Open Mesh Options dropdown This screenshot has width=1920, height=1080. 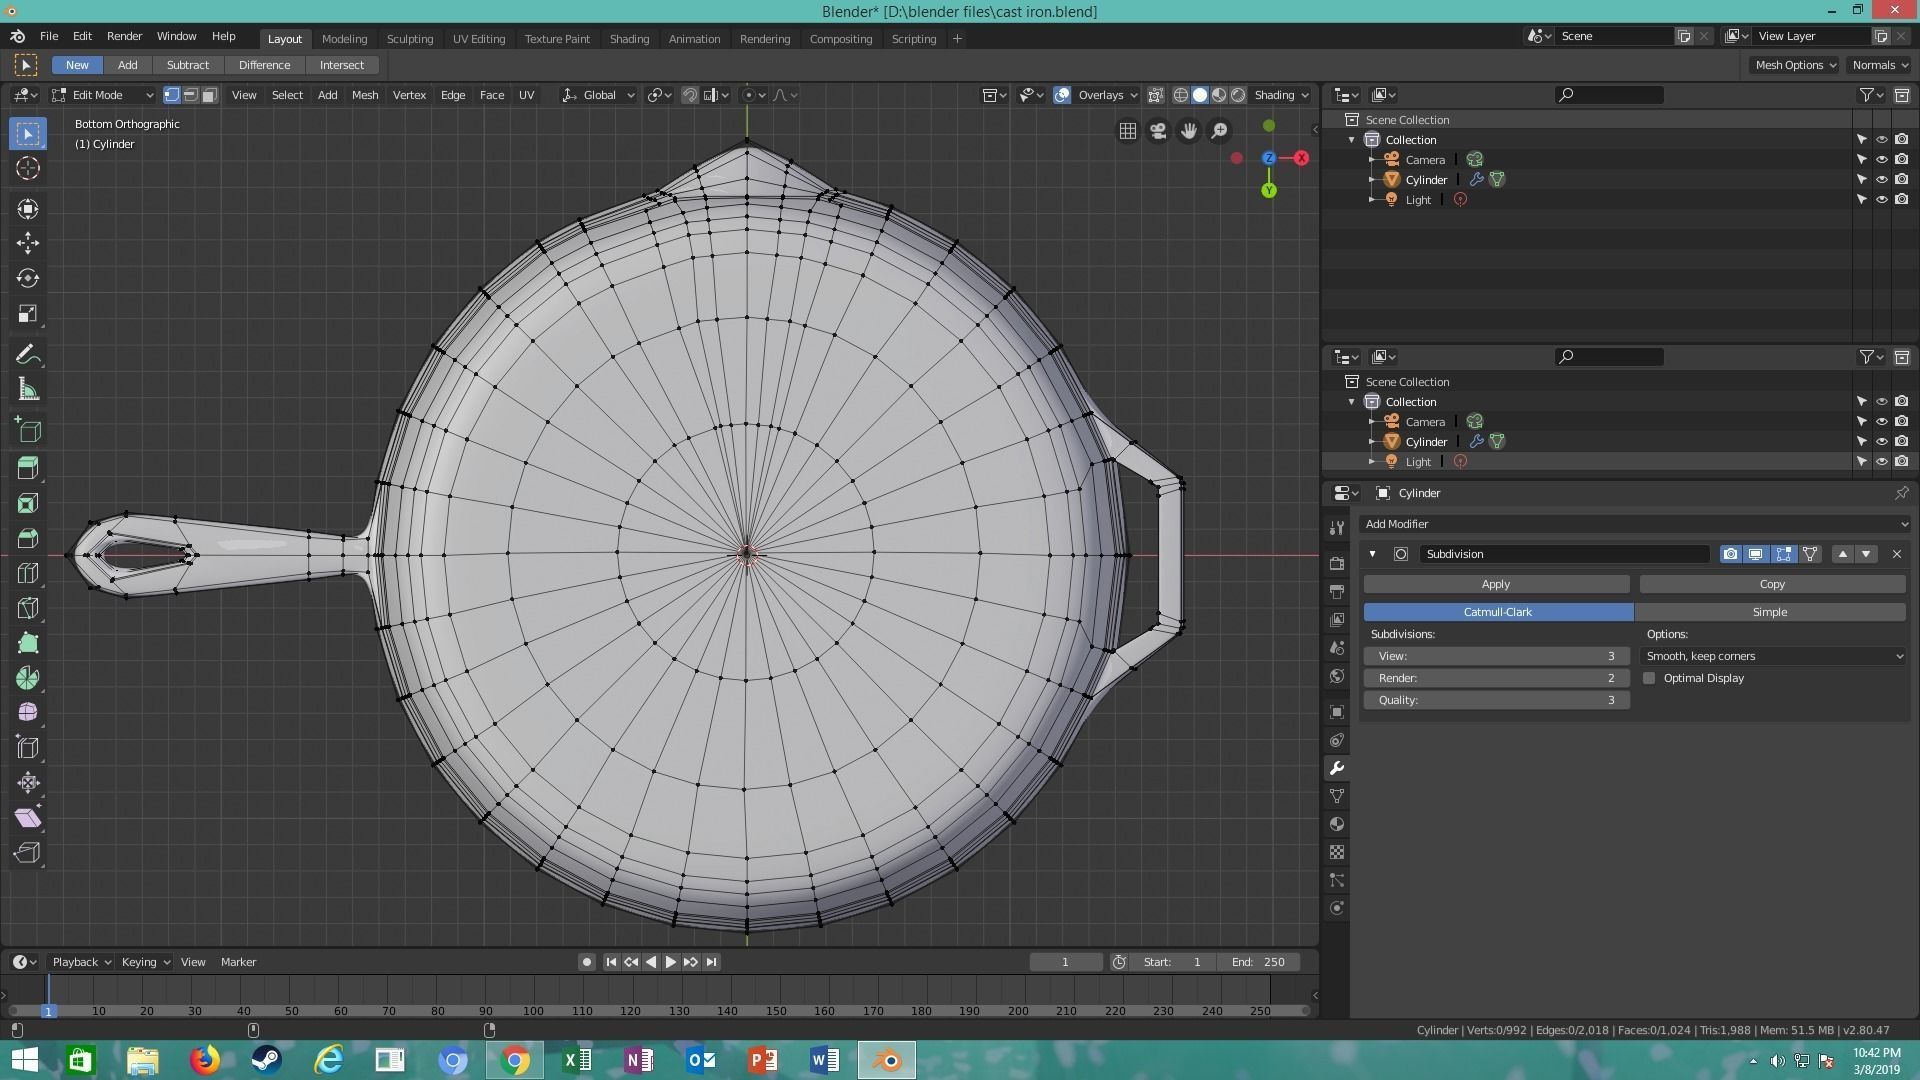pos(1796,65)
